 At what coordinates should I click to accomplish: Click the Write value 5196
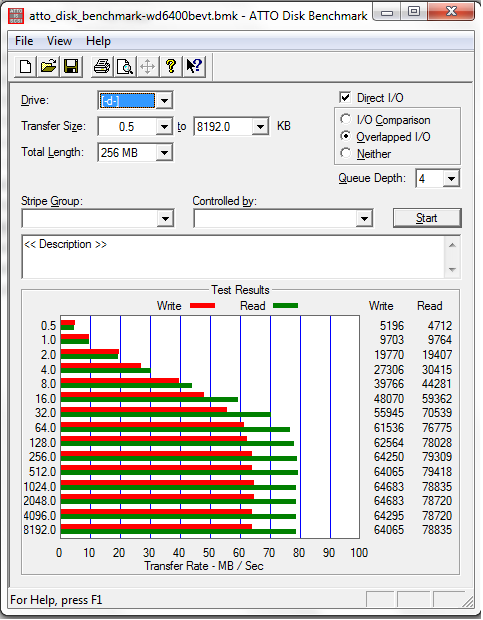[392, 326]
